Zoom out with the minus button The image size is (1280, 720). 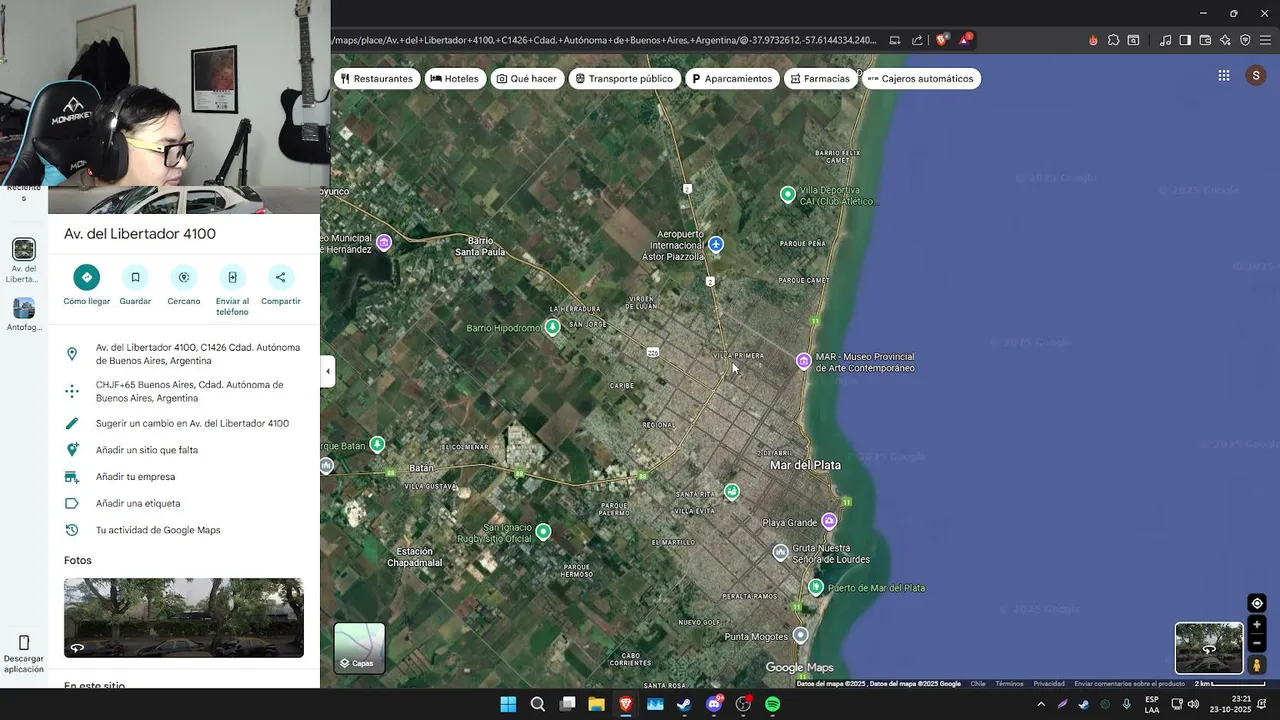pyautogui.click(x=1257, y=643)
